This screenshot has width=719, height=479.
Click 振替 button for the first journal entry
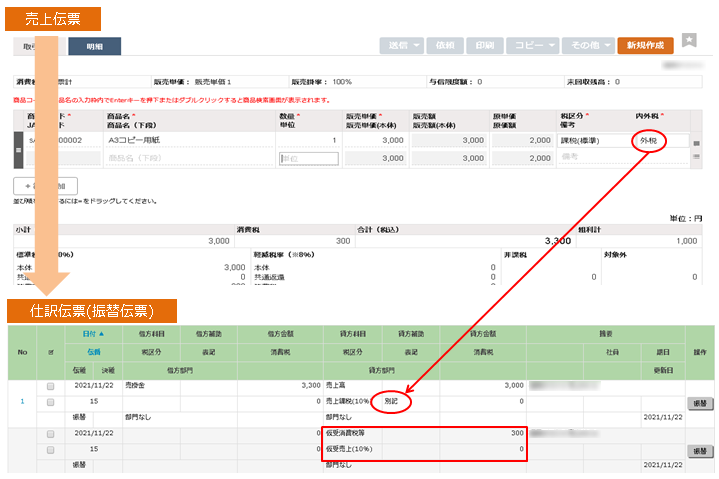tap(701, 402)
